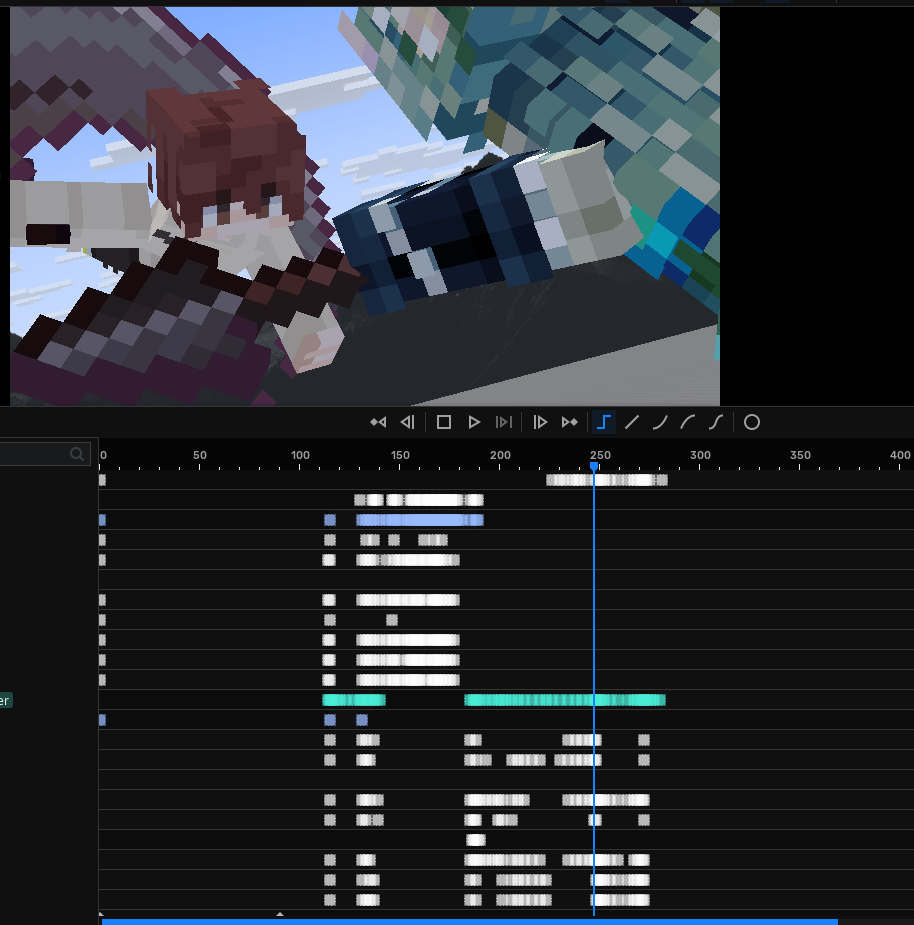Choose the ease-out curve icon

[x=687, y=422]
